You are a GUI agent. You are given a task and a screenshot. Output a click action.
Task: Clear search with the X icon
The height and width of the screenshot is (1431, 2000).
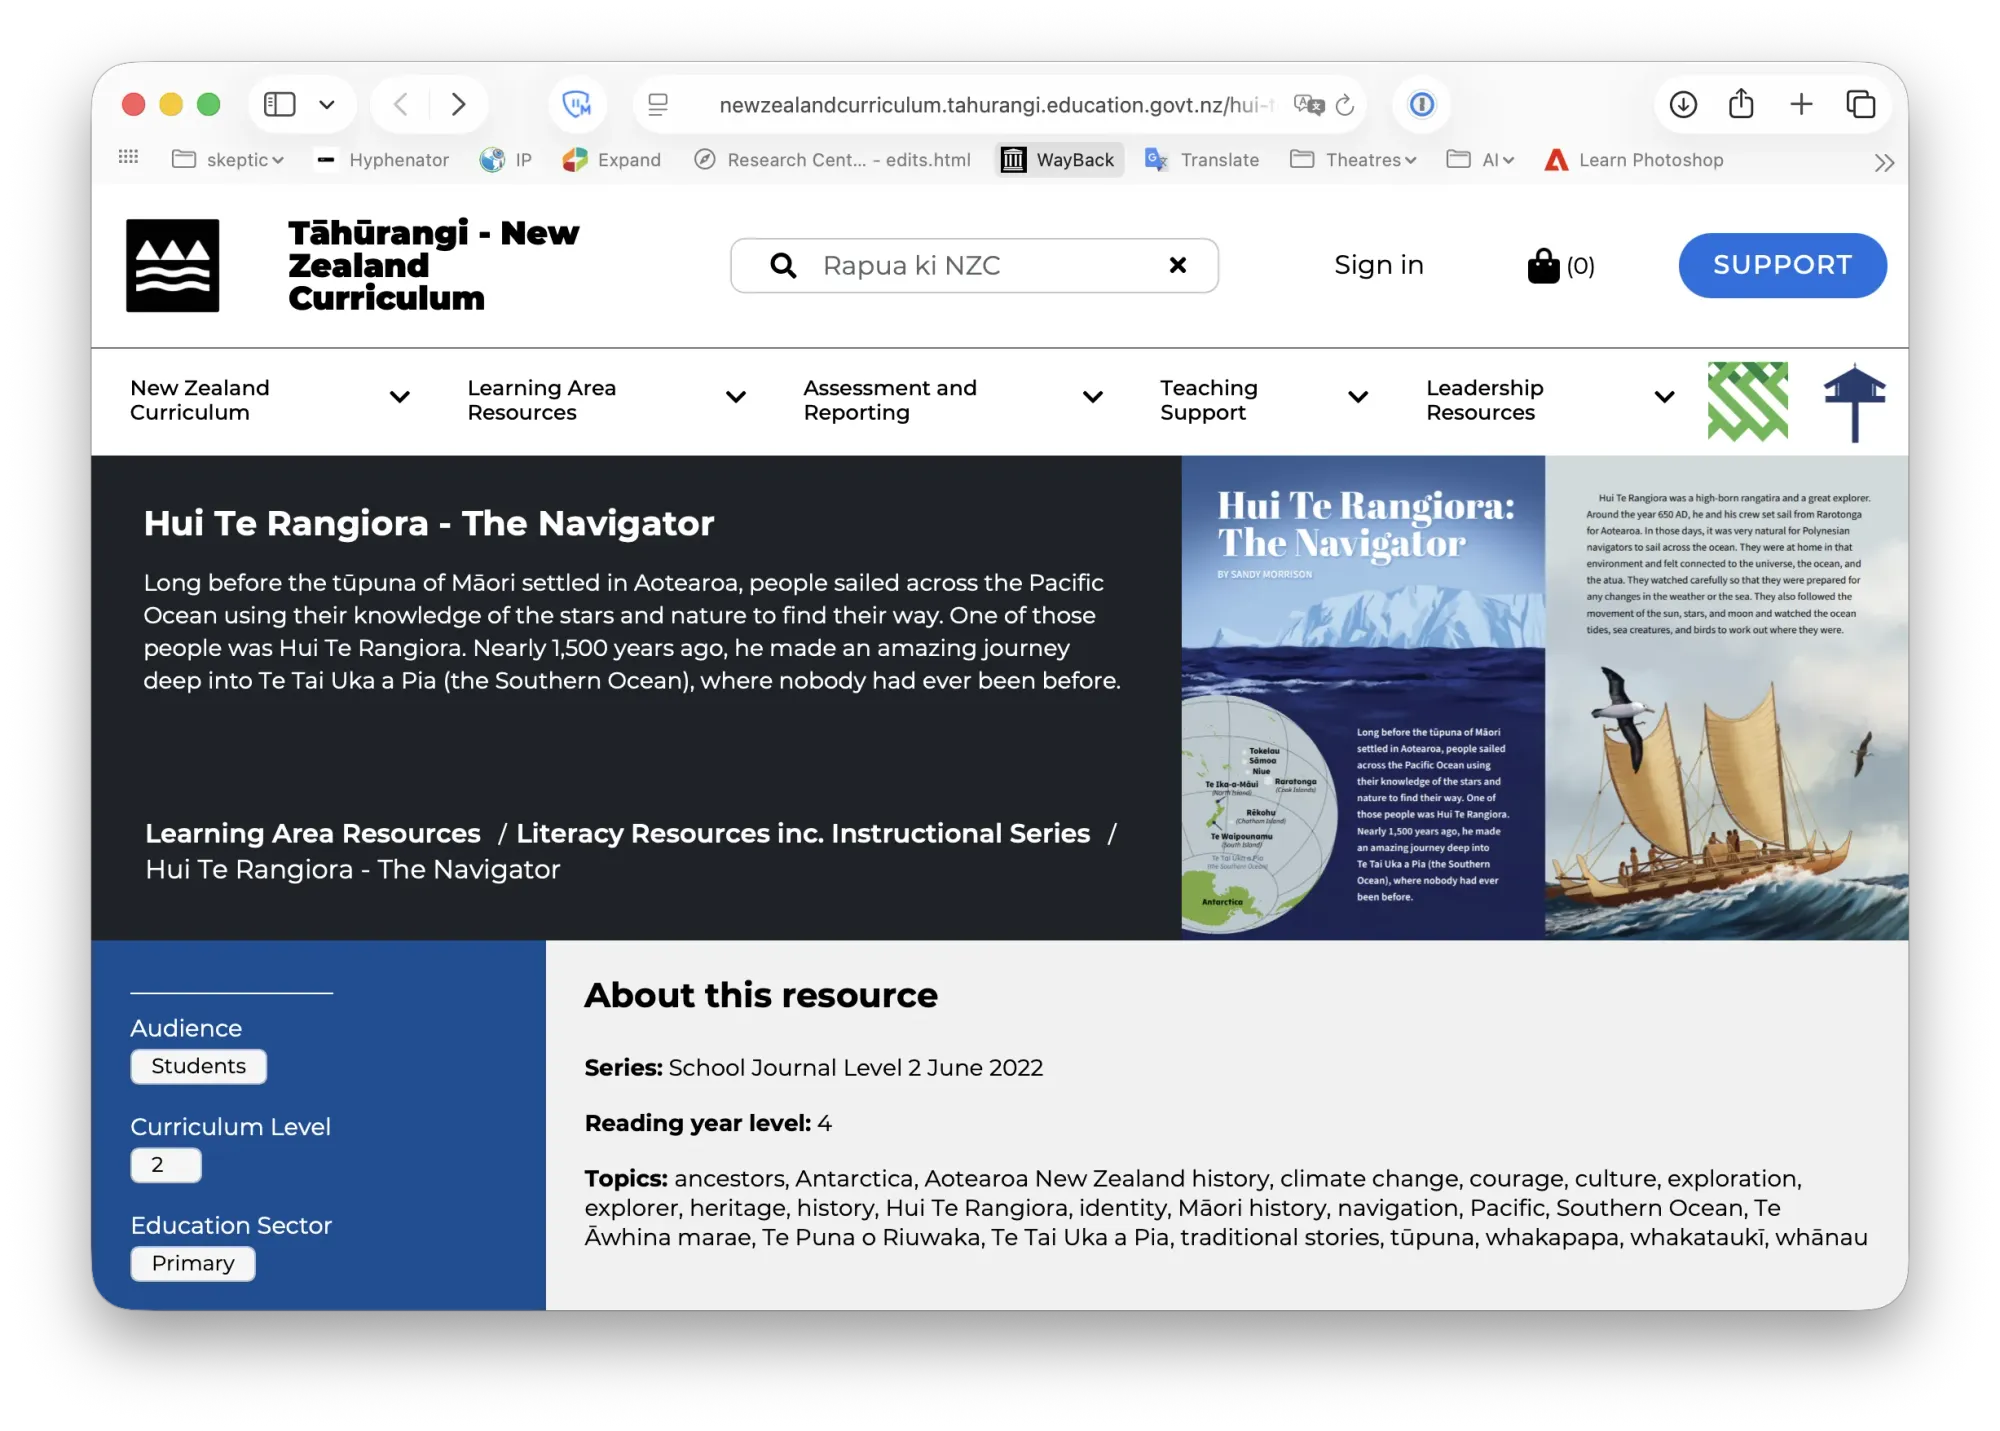(x=1178, y=265)
